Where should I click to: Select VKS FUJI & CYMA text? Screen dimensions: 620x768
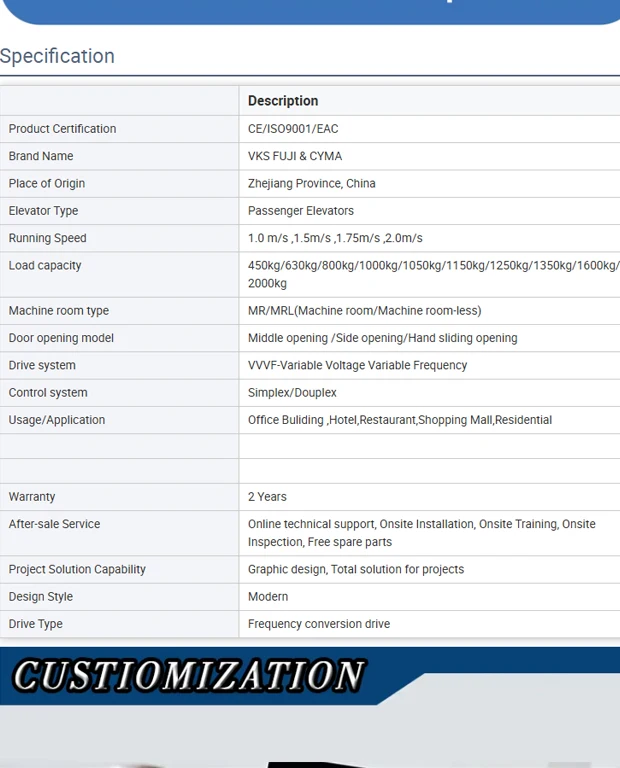tap(295, 156)
